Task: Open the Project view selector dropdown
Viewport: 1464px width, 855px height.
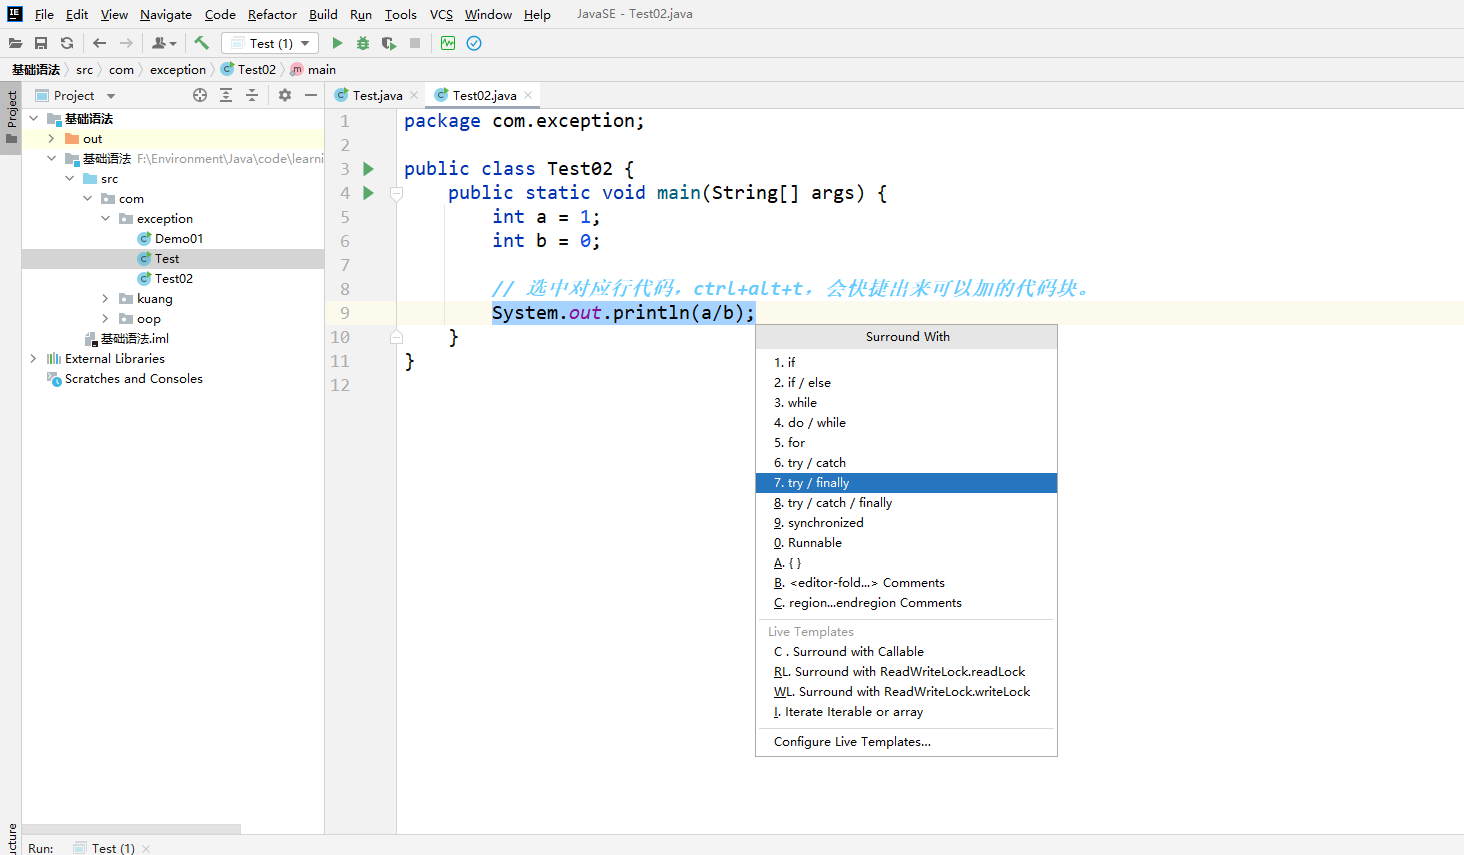Action: 111,96
